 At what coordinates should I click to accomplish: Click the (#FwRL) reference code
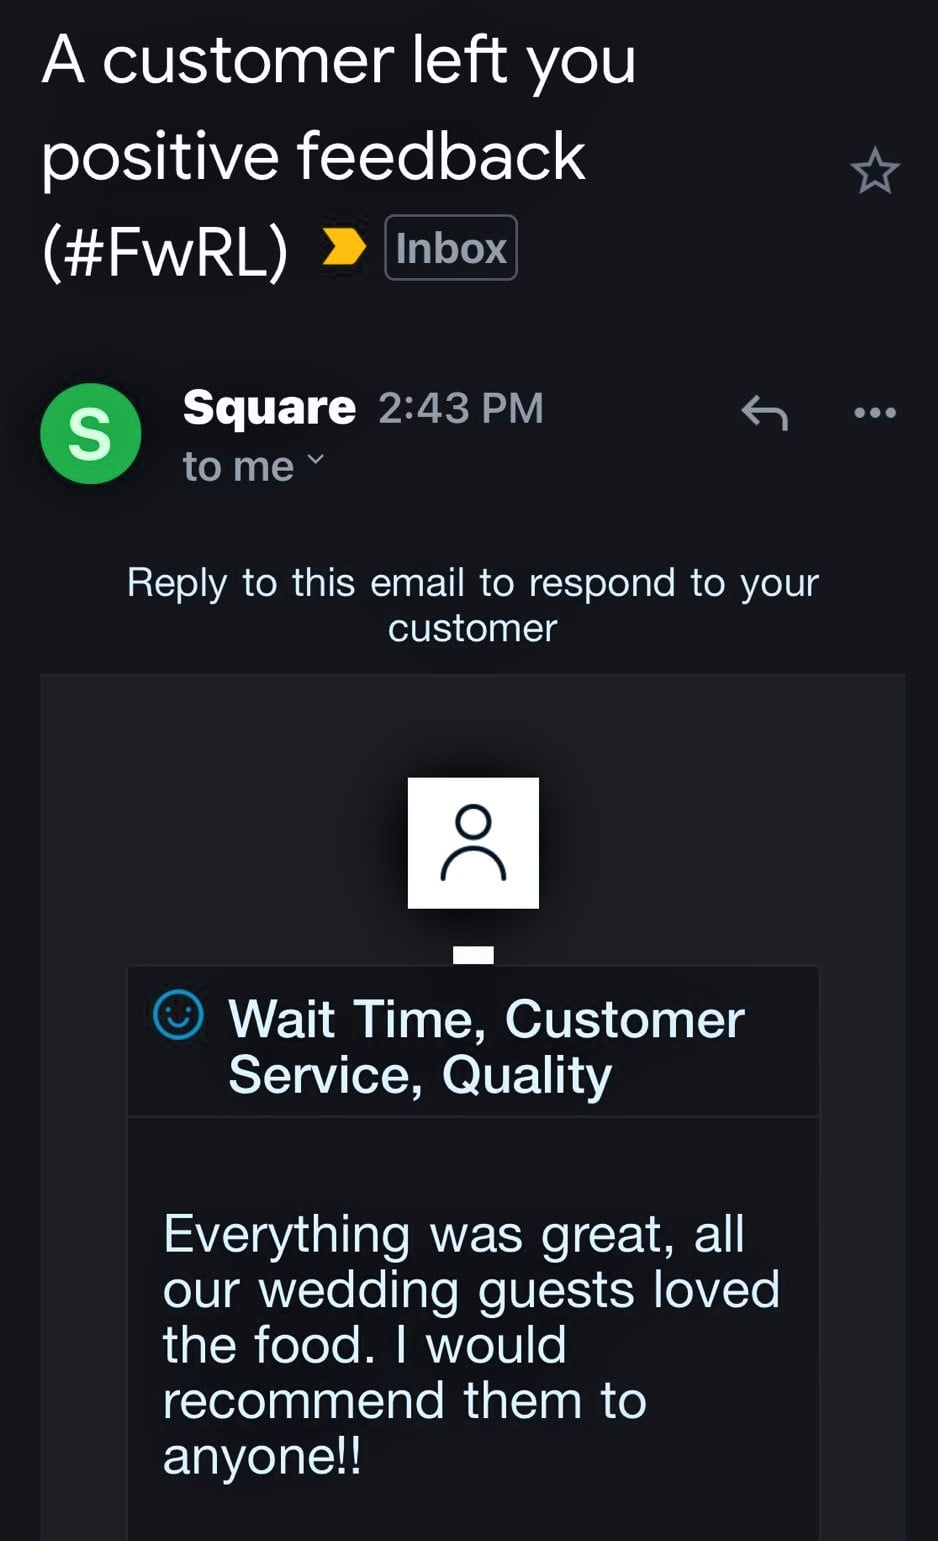pos(165,250)
